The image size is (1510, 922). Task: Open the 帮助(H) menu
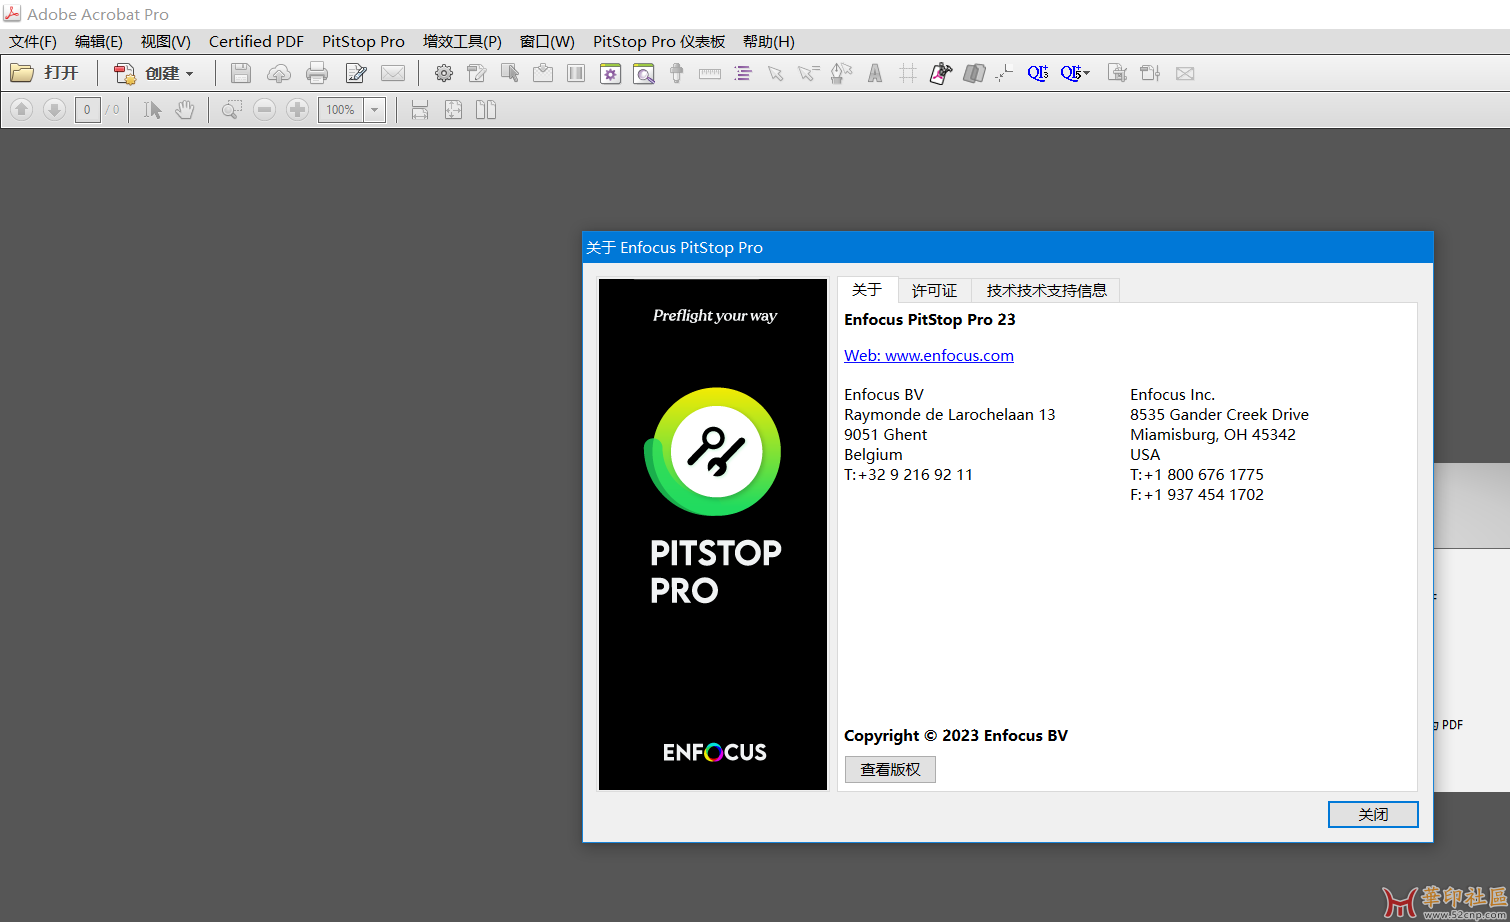tap(768, 41)
